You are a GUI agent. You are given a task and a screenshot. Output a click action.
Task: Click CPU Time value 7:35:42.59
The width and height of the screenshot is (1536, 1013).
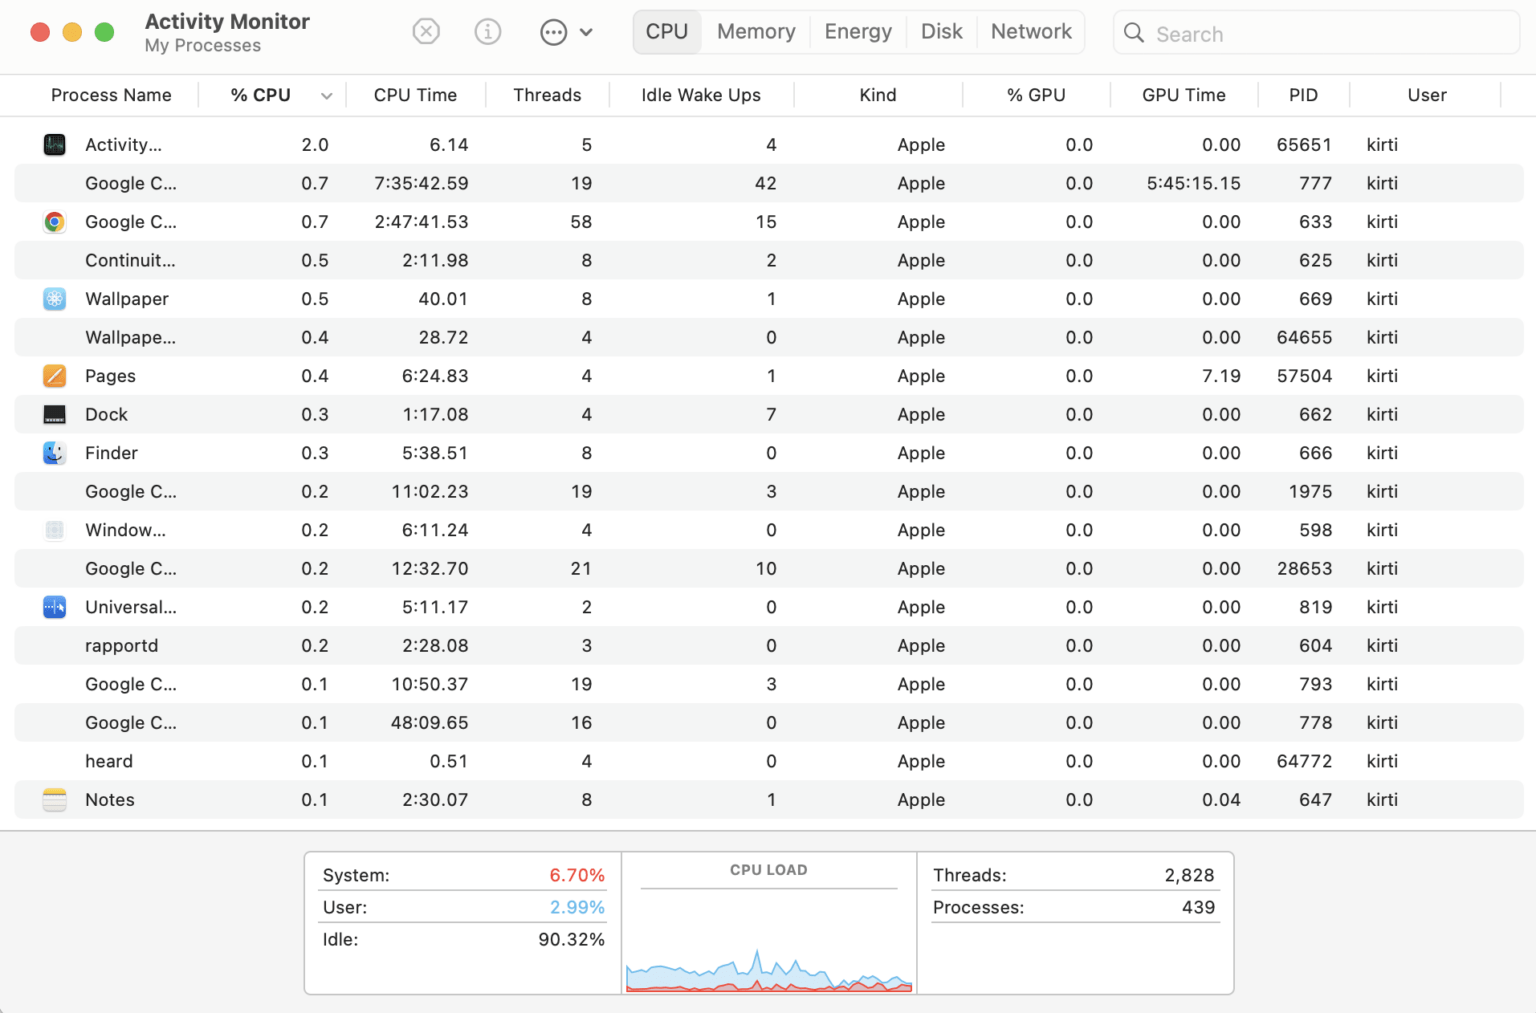[421, 183]
